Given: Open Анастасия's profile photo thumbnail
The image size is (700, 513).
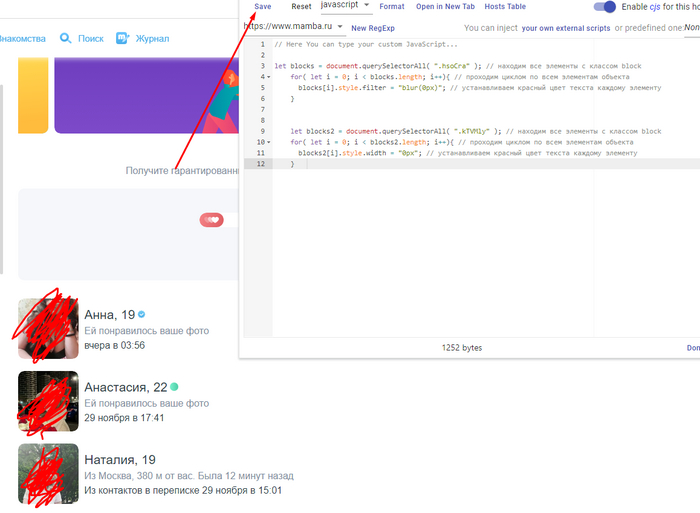Looking at the screenshot, I should click(x=48, y=401).
